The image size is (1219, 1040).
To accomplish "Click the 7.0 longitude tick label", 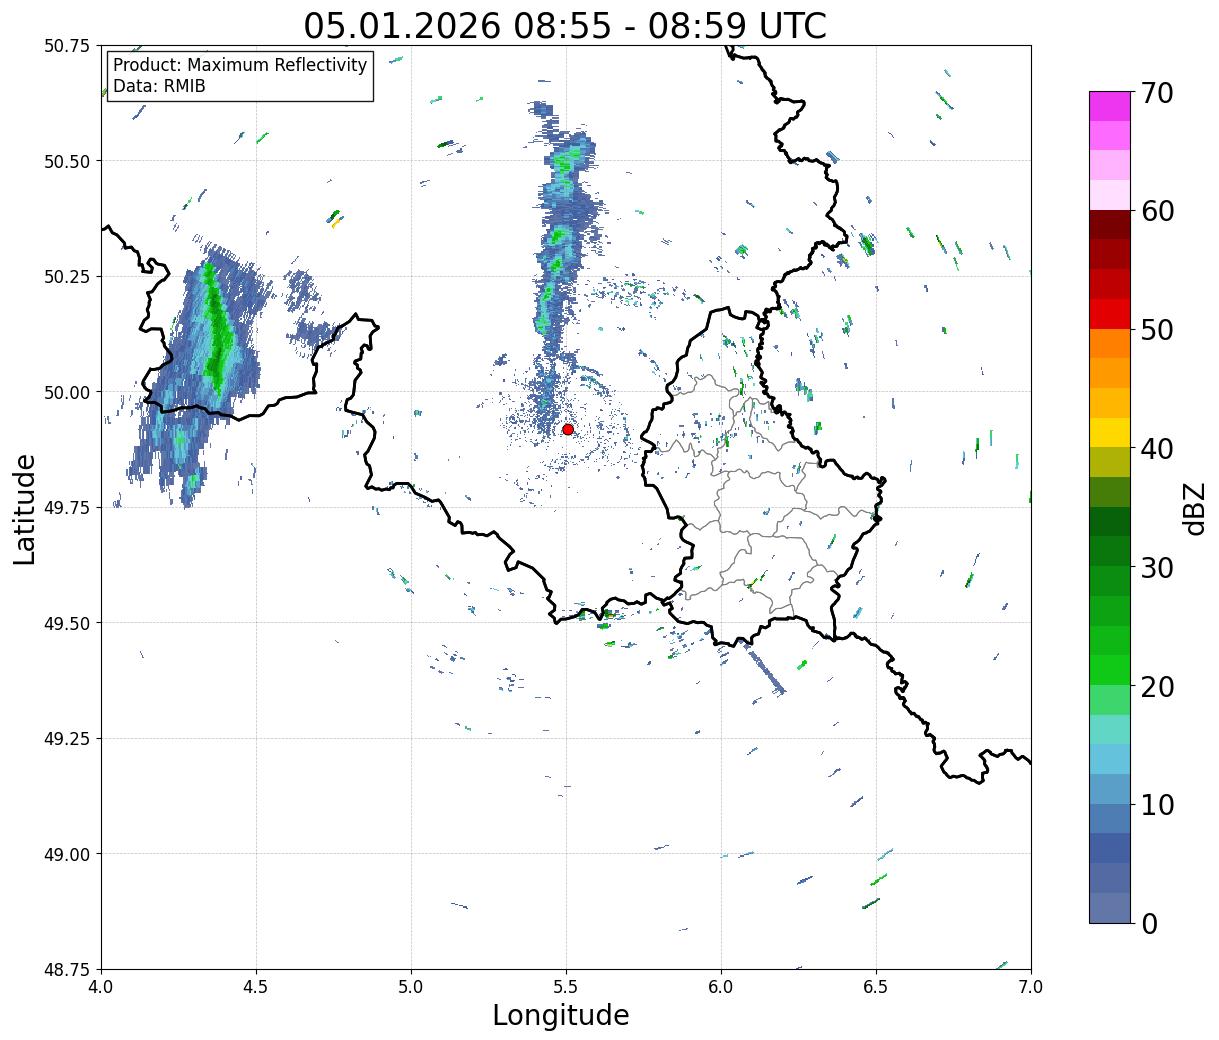I will (1031, 987).
